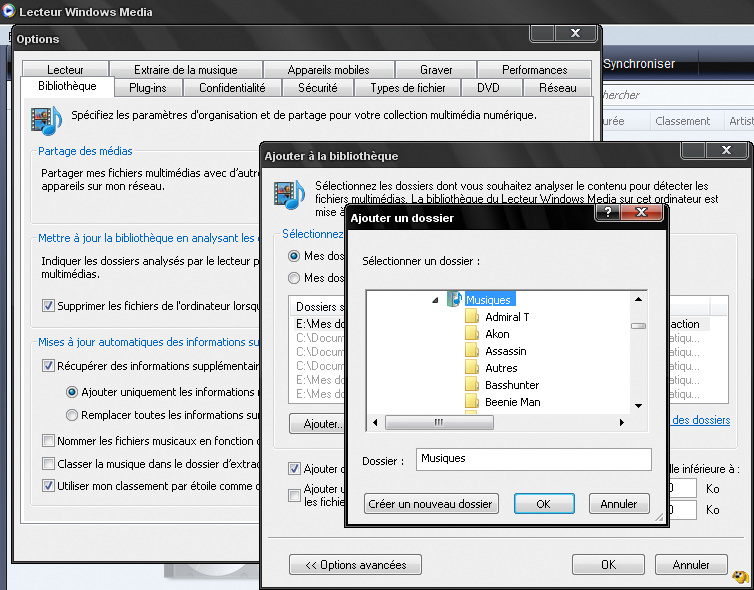
Task: Click the Assassin folder icon
Action: tap(472, 351)
